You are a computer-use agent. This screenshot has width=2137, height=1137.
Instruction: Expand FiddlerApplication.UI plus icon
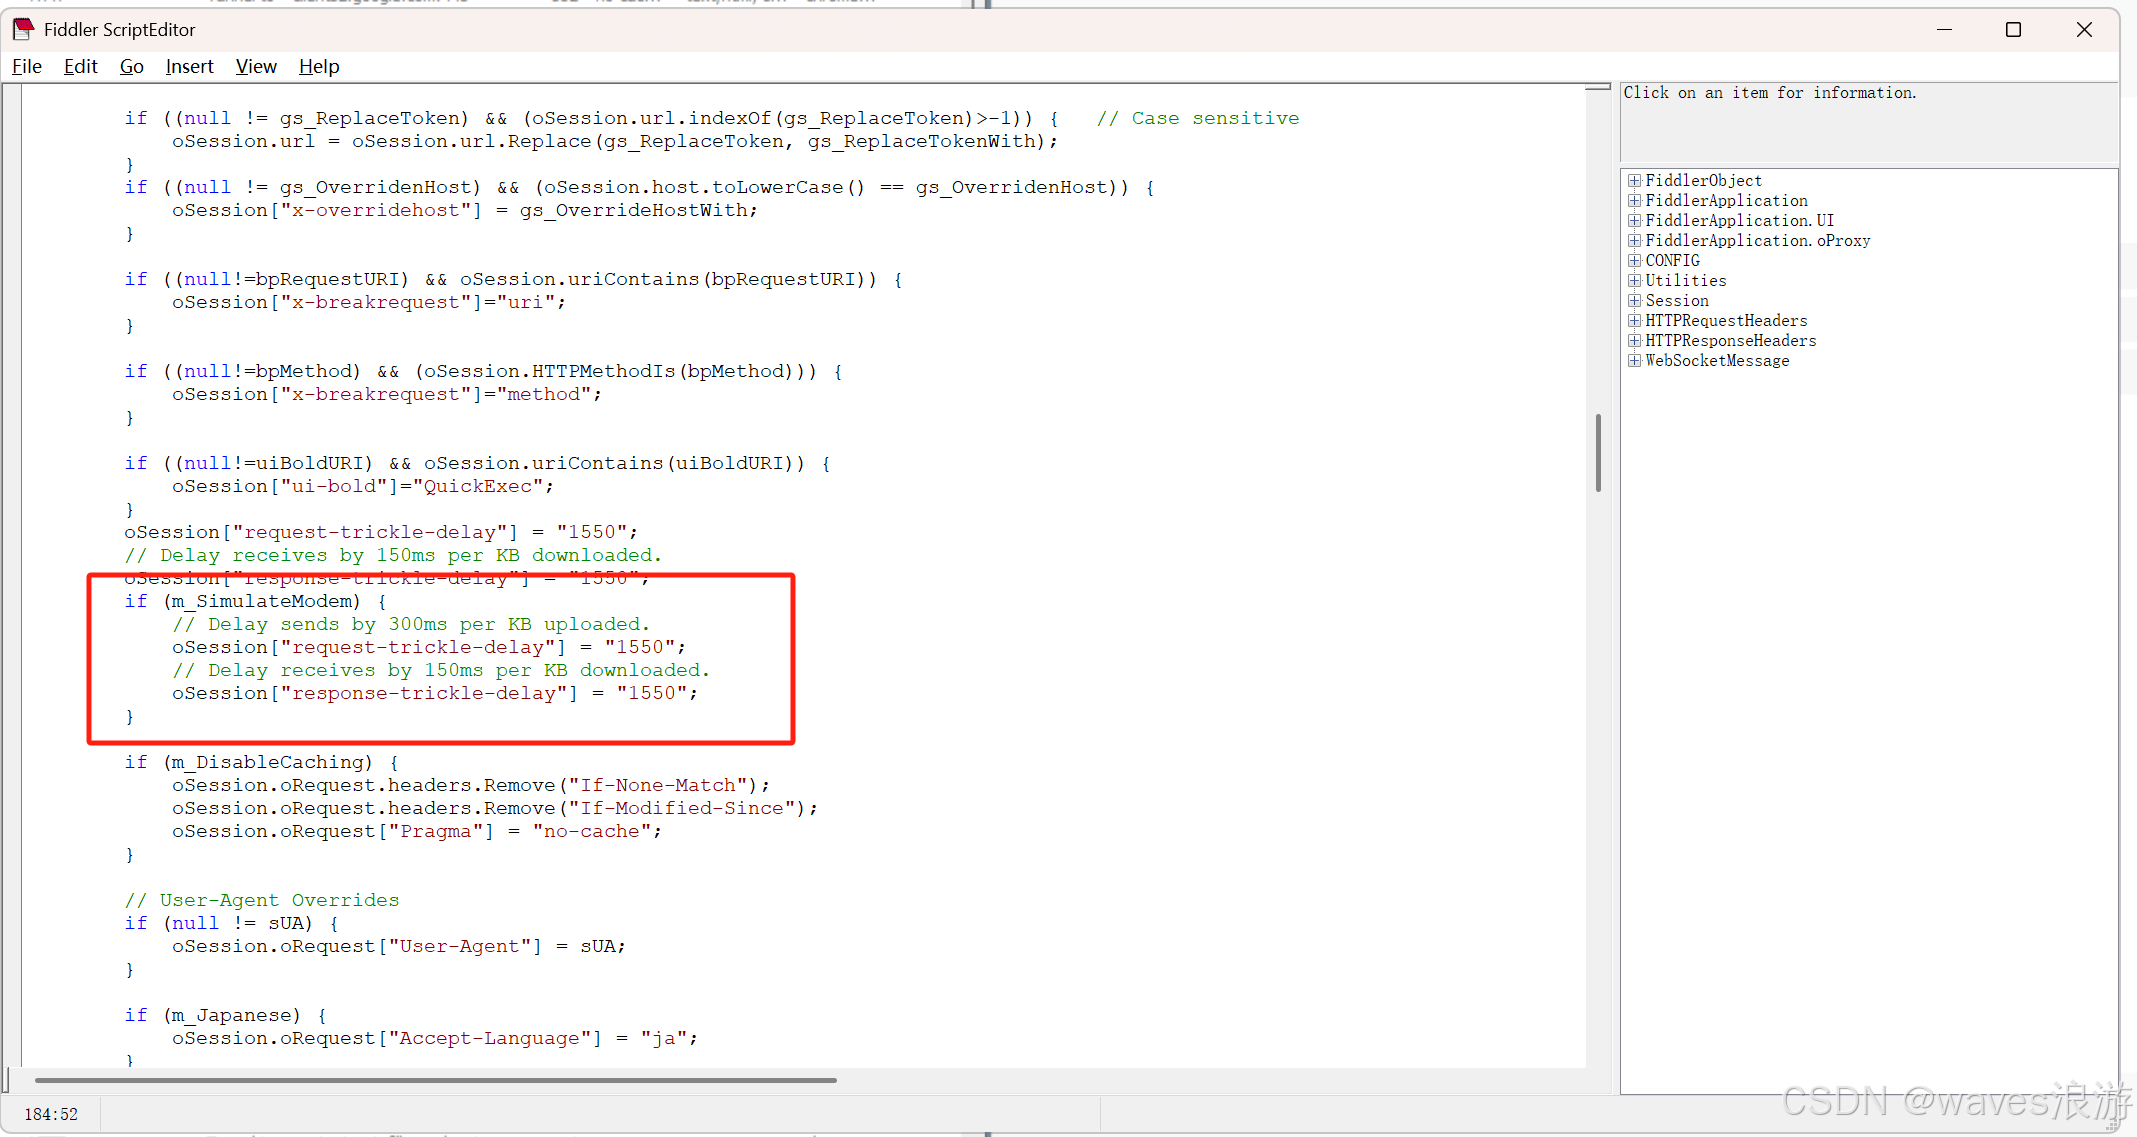1634,221
